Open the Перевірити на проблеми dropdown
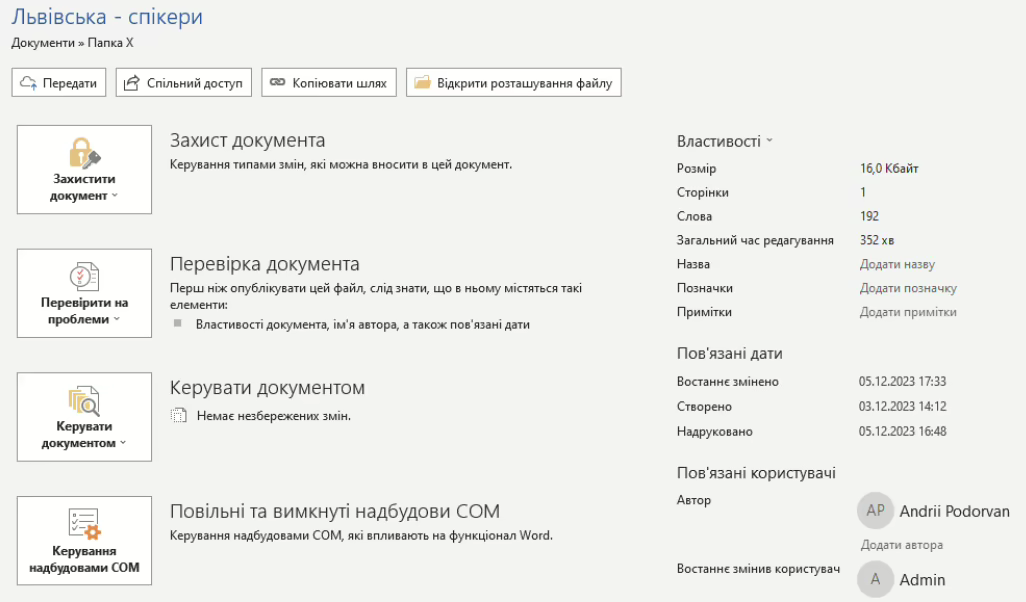Image resolution: width=1026 pixels, height=602 pixels. tap(84, 319)
